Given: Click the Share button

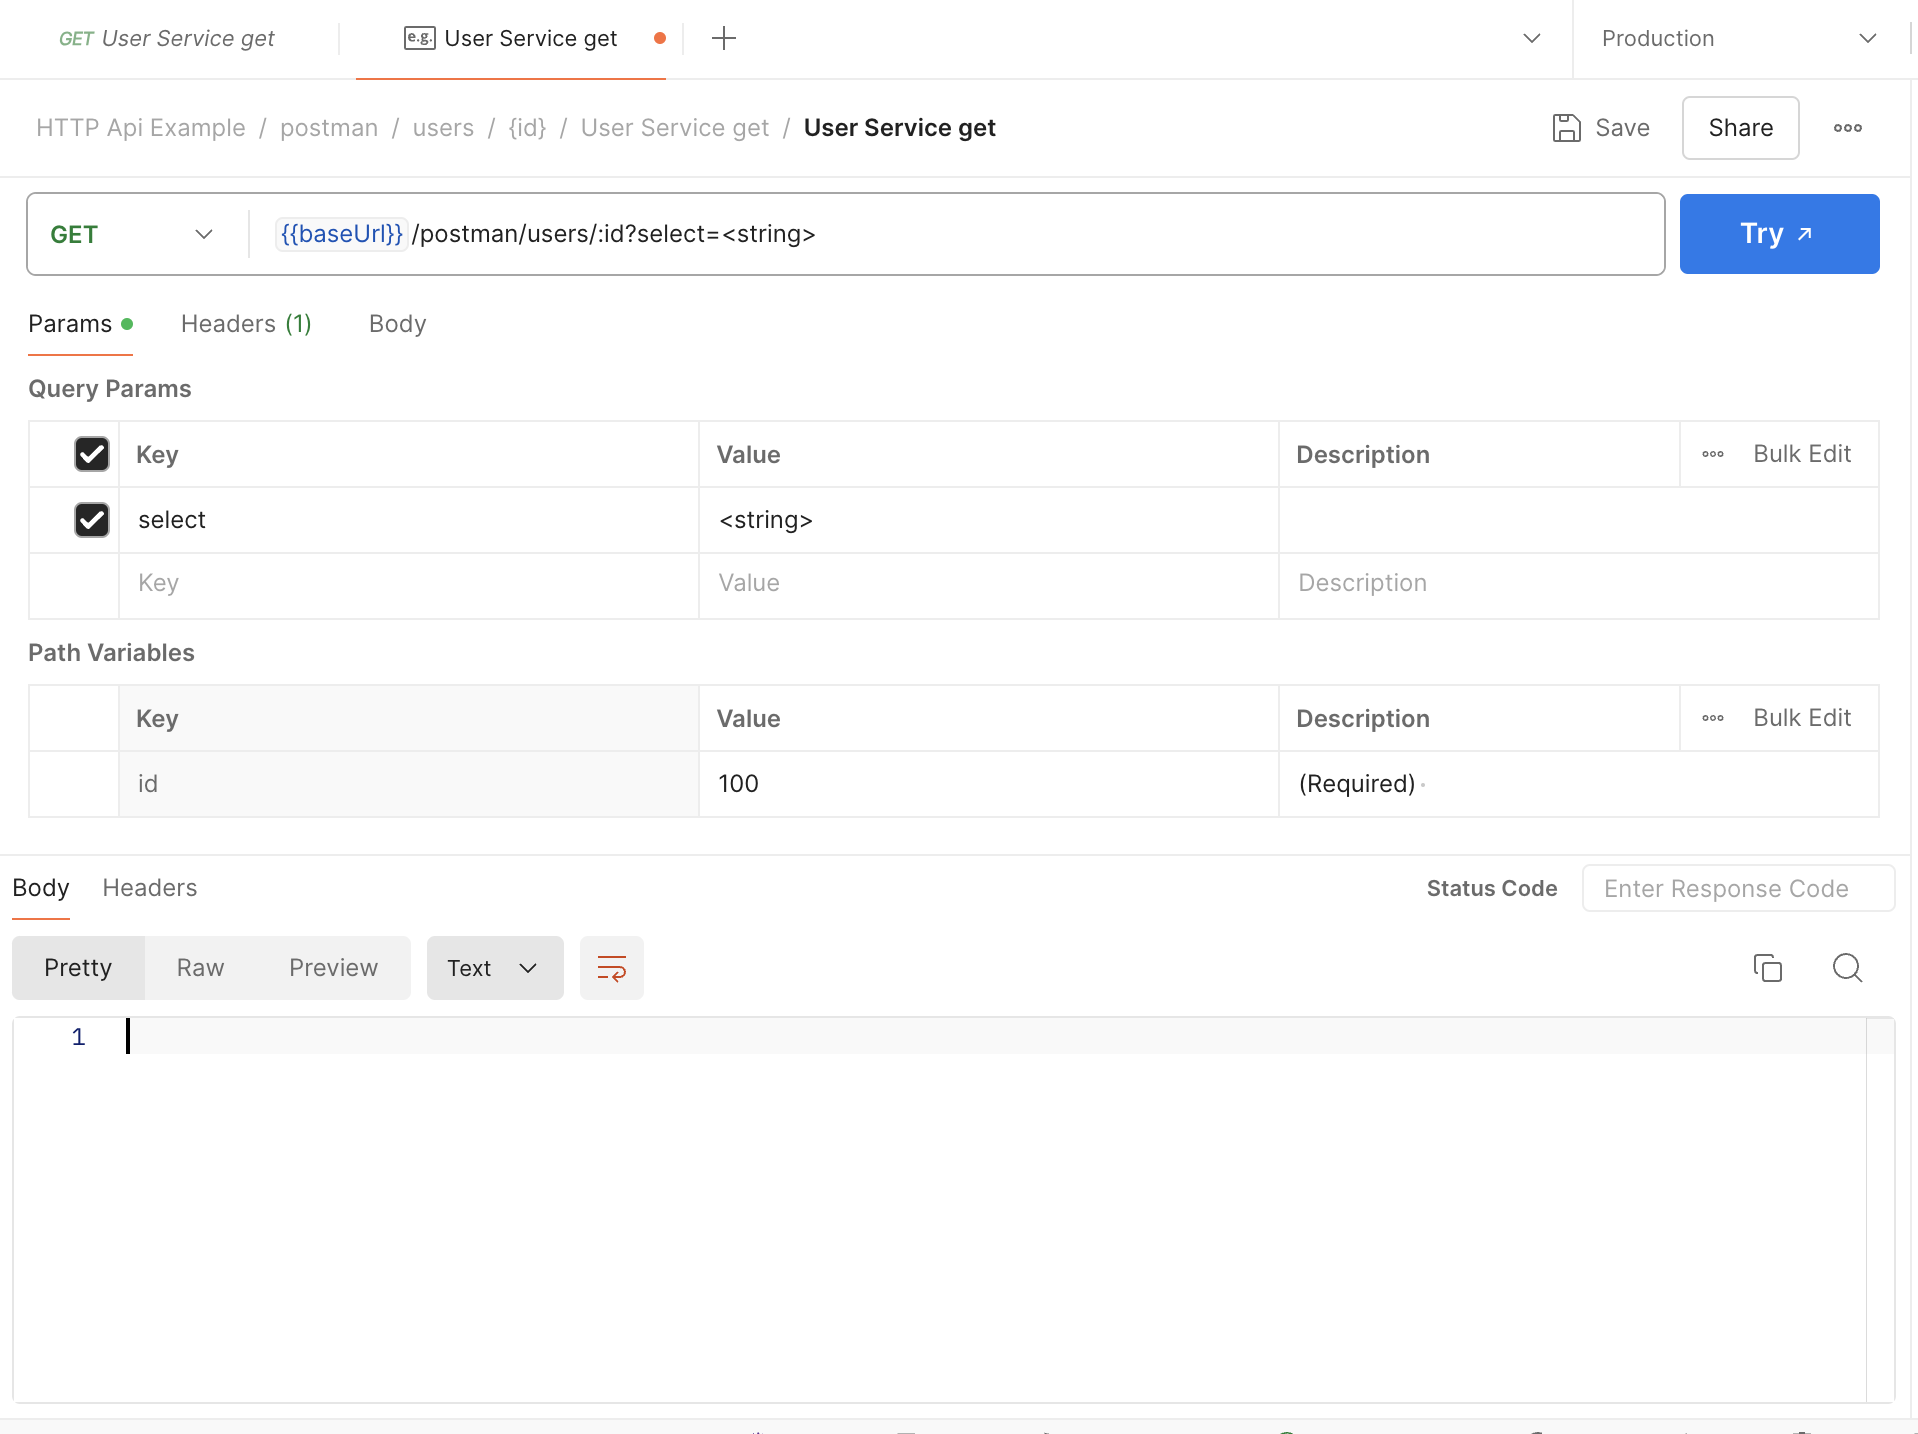Looking at the screenshot, I should [1740, 128].
